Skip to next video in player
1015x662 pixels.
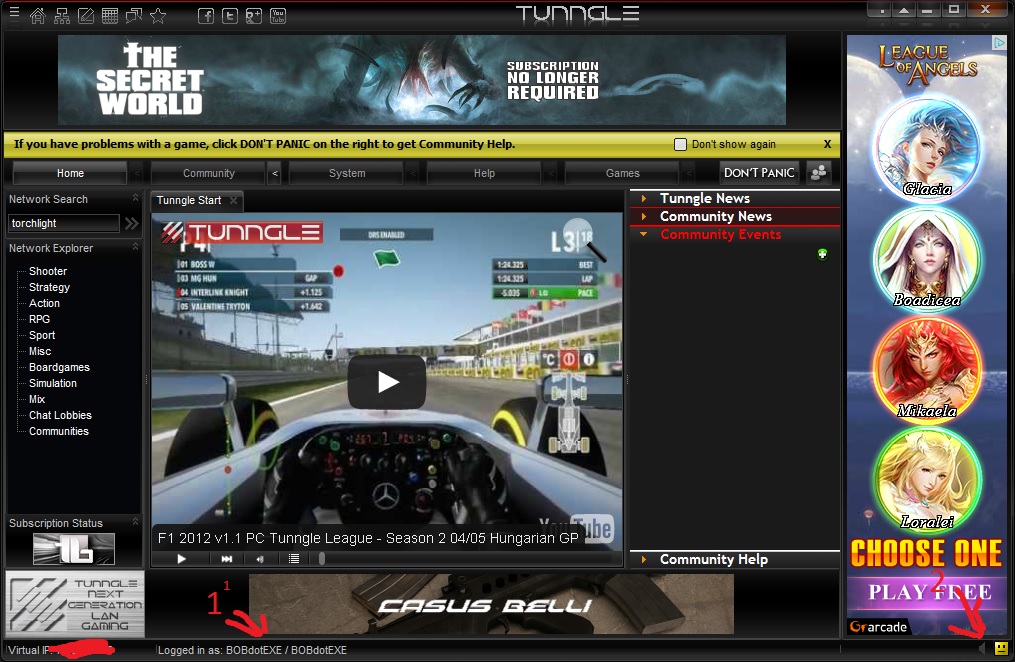tap(227, 558)
